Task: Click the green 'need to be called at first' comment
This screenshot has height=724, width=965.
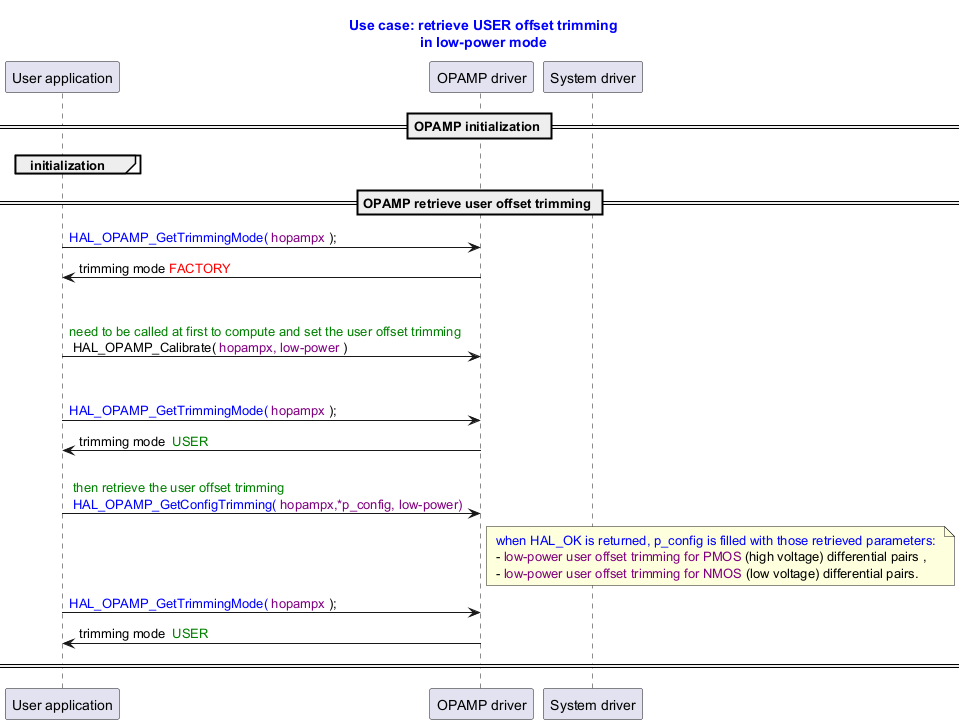Action: point(264,331)
